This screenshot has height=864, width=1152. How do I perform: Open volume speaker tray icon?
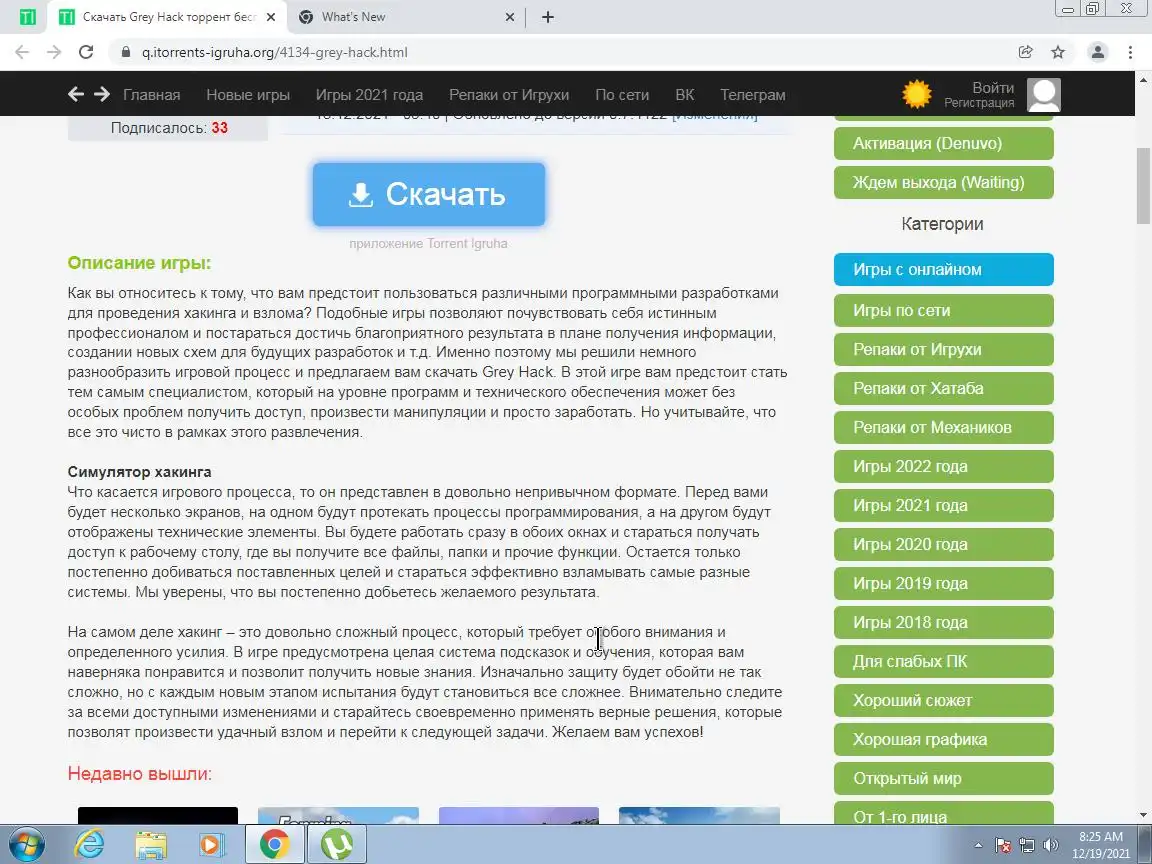tap(1050, 846)
